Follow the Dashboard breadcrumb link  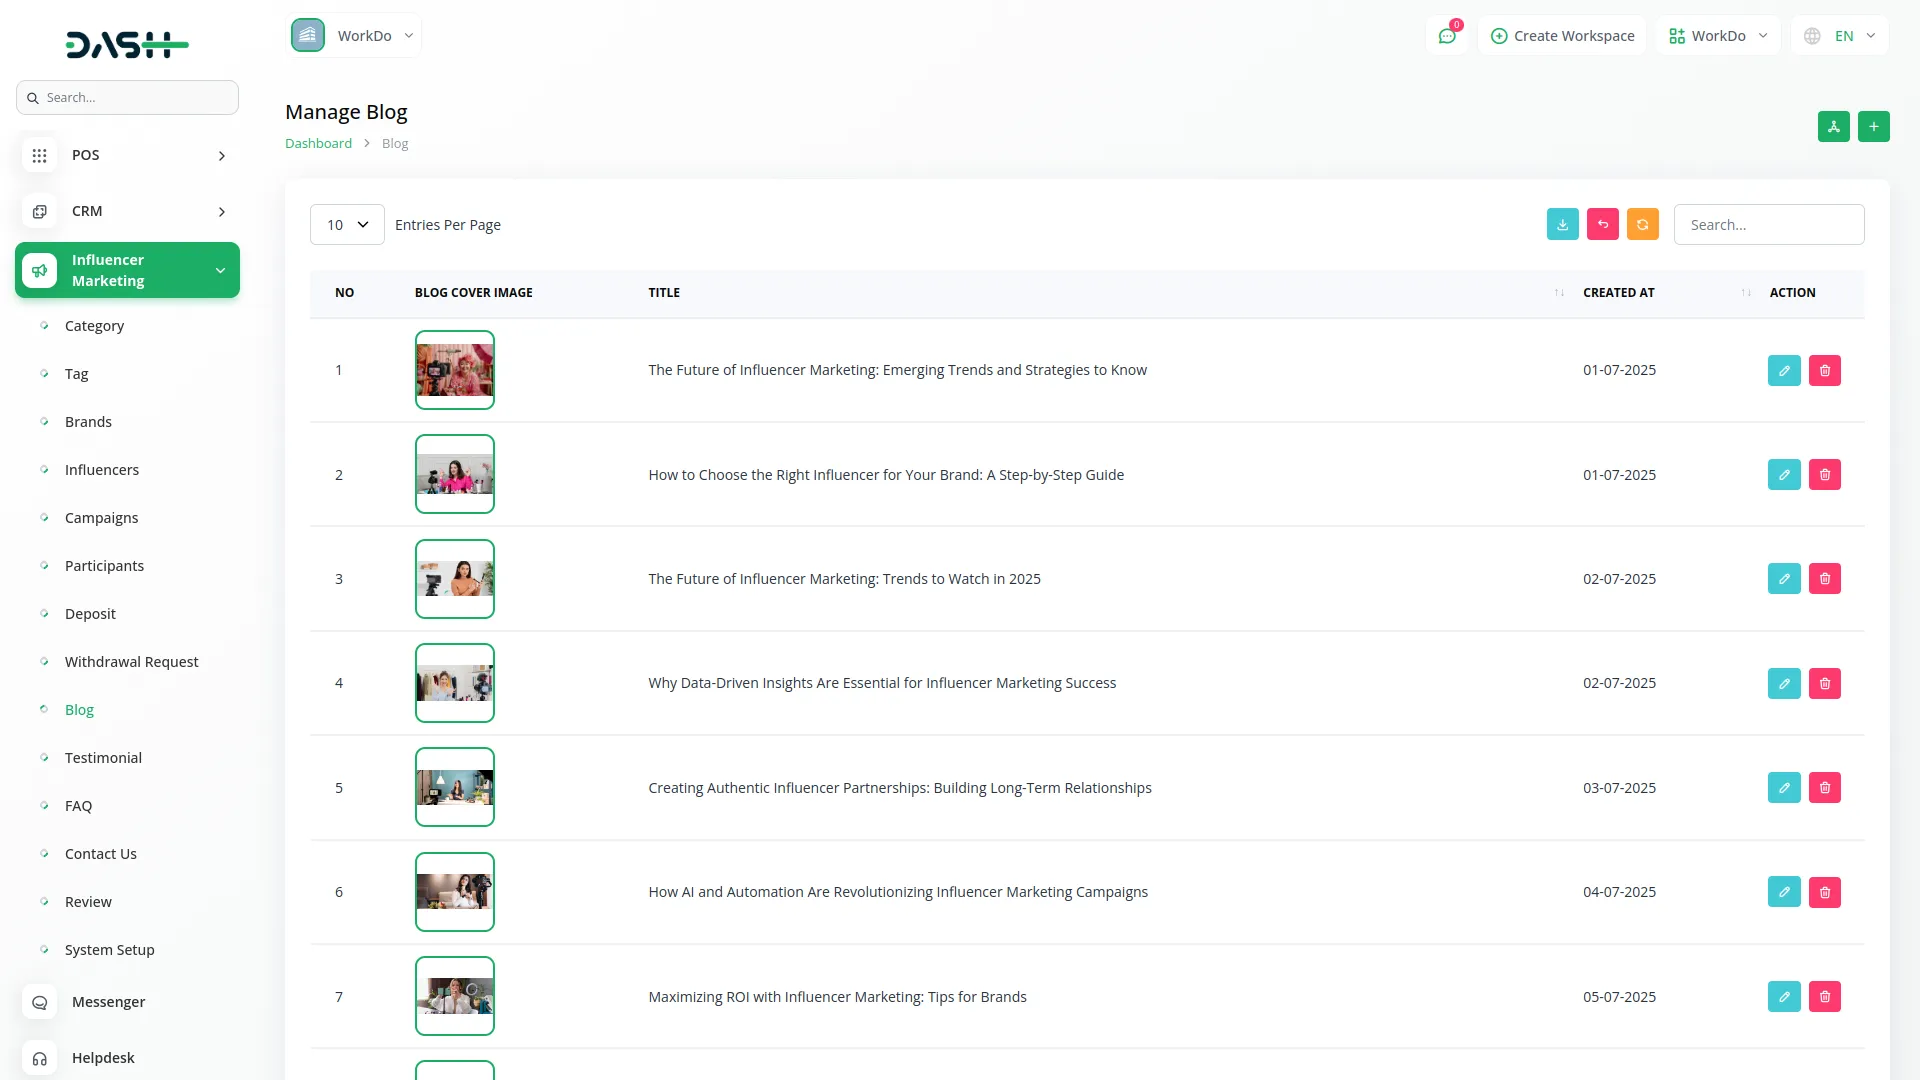tap(318, 144)
